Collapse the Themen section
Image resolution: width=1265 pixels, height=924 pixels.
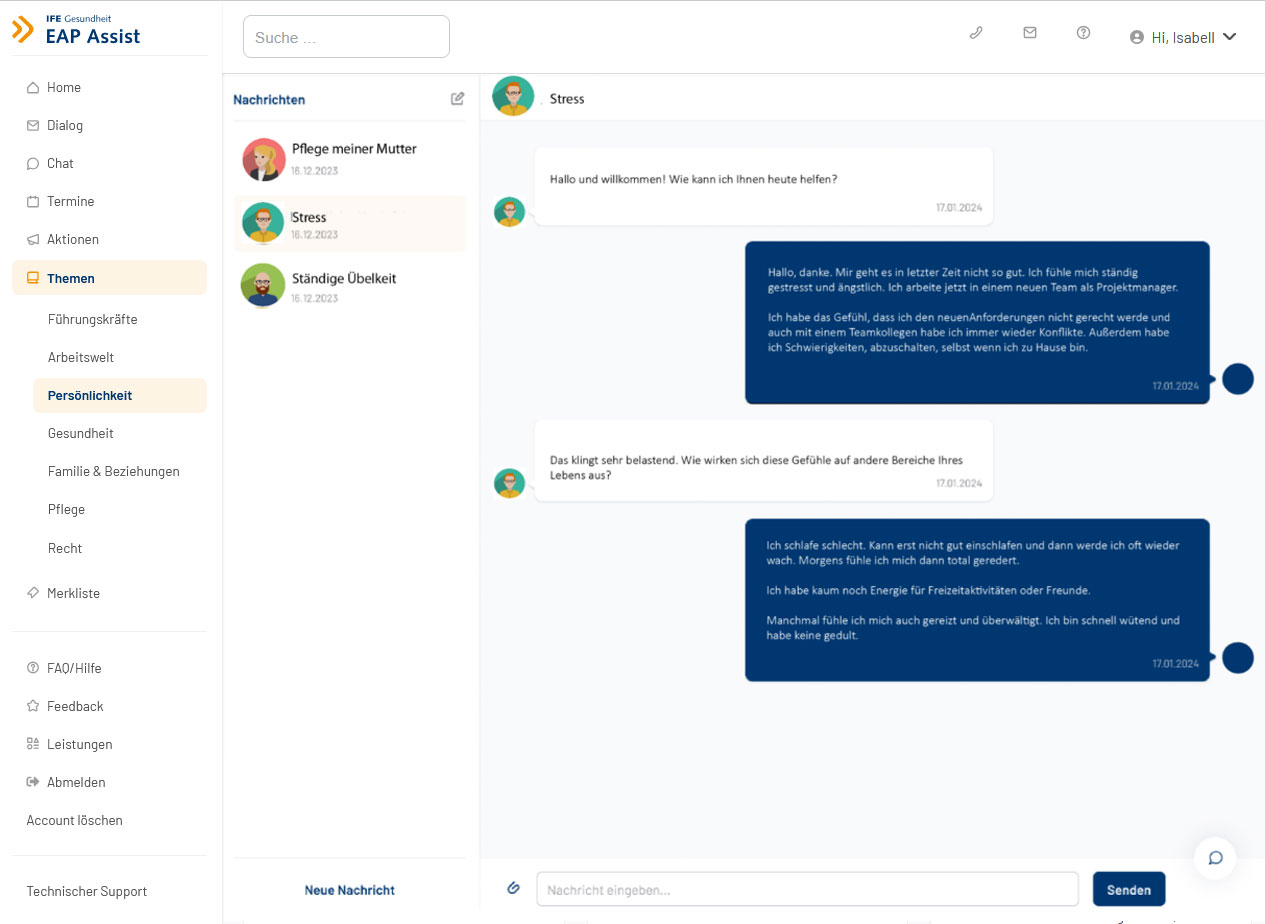(70, 277)
